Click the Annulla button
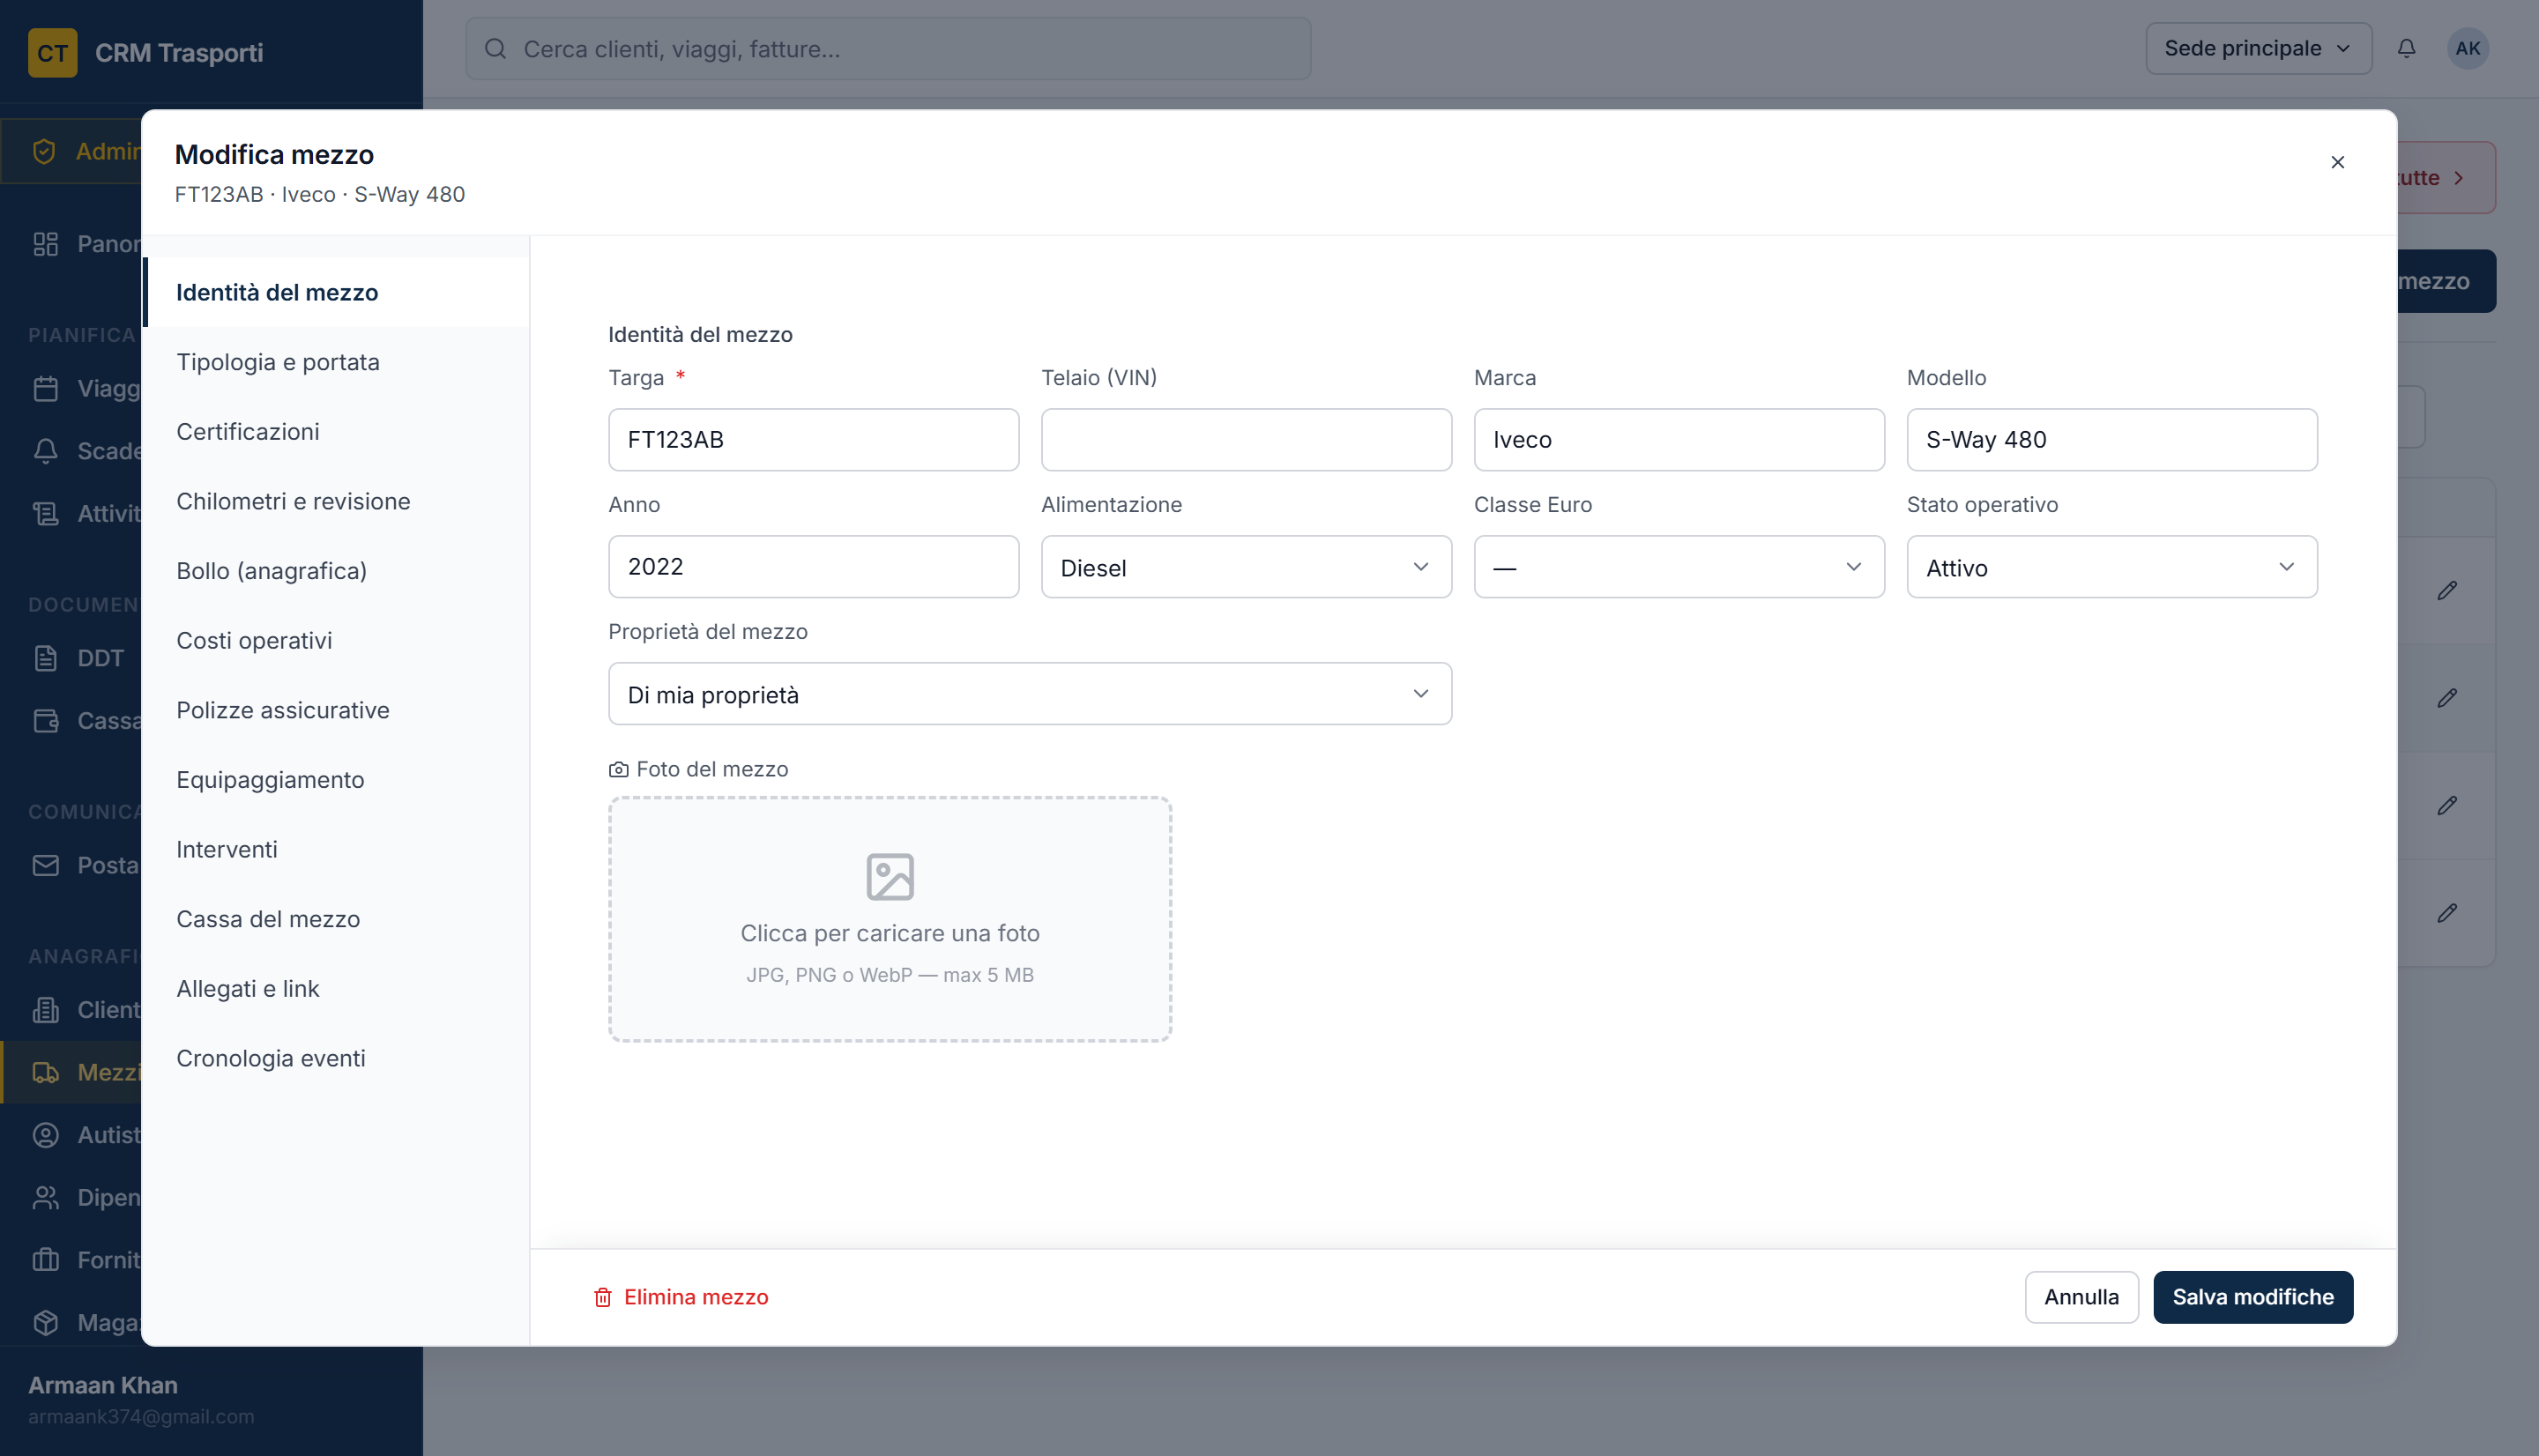This screenshot has width=2539, height=1456. [x=2081, y=1297]
